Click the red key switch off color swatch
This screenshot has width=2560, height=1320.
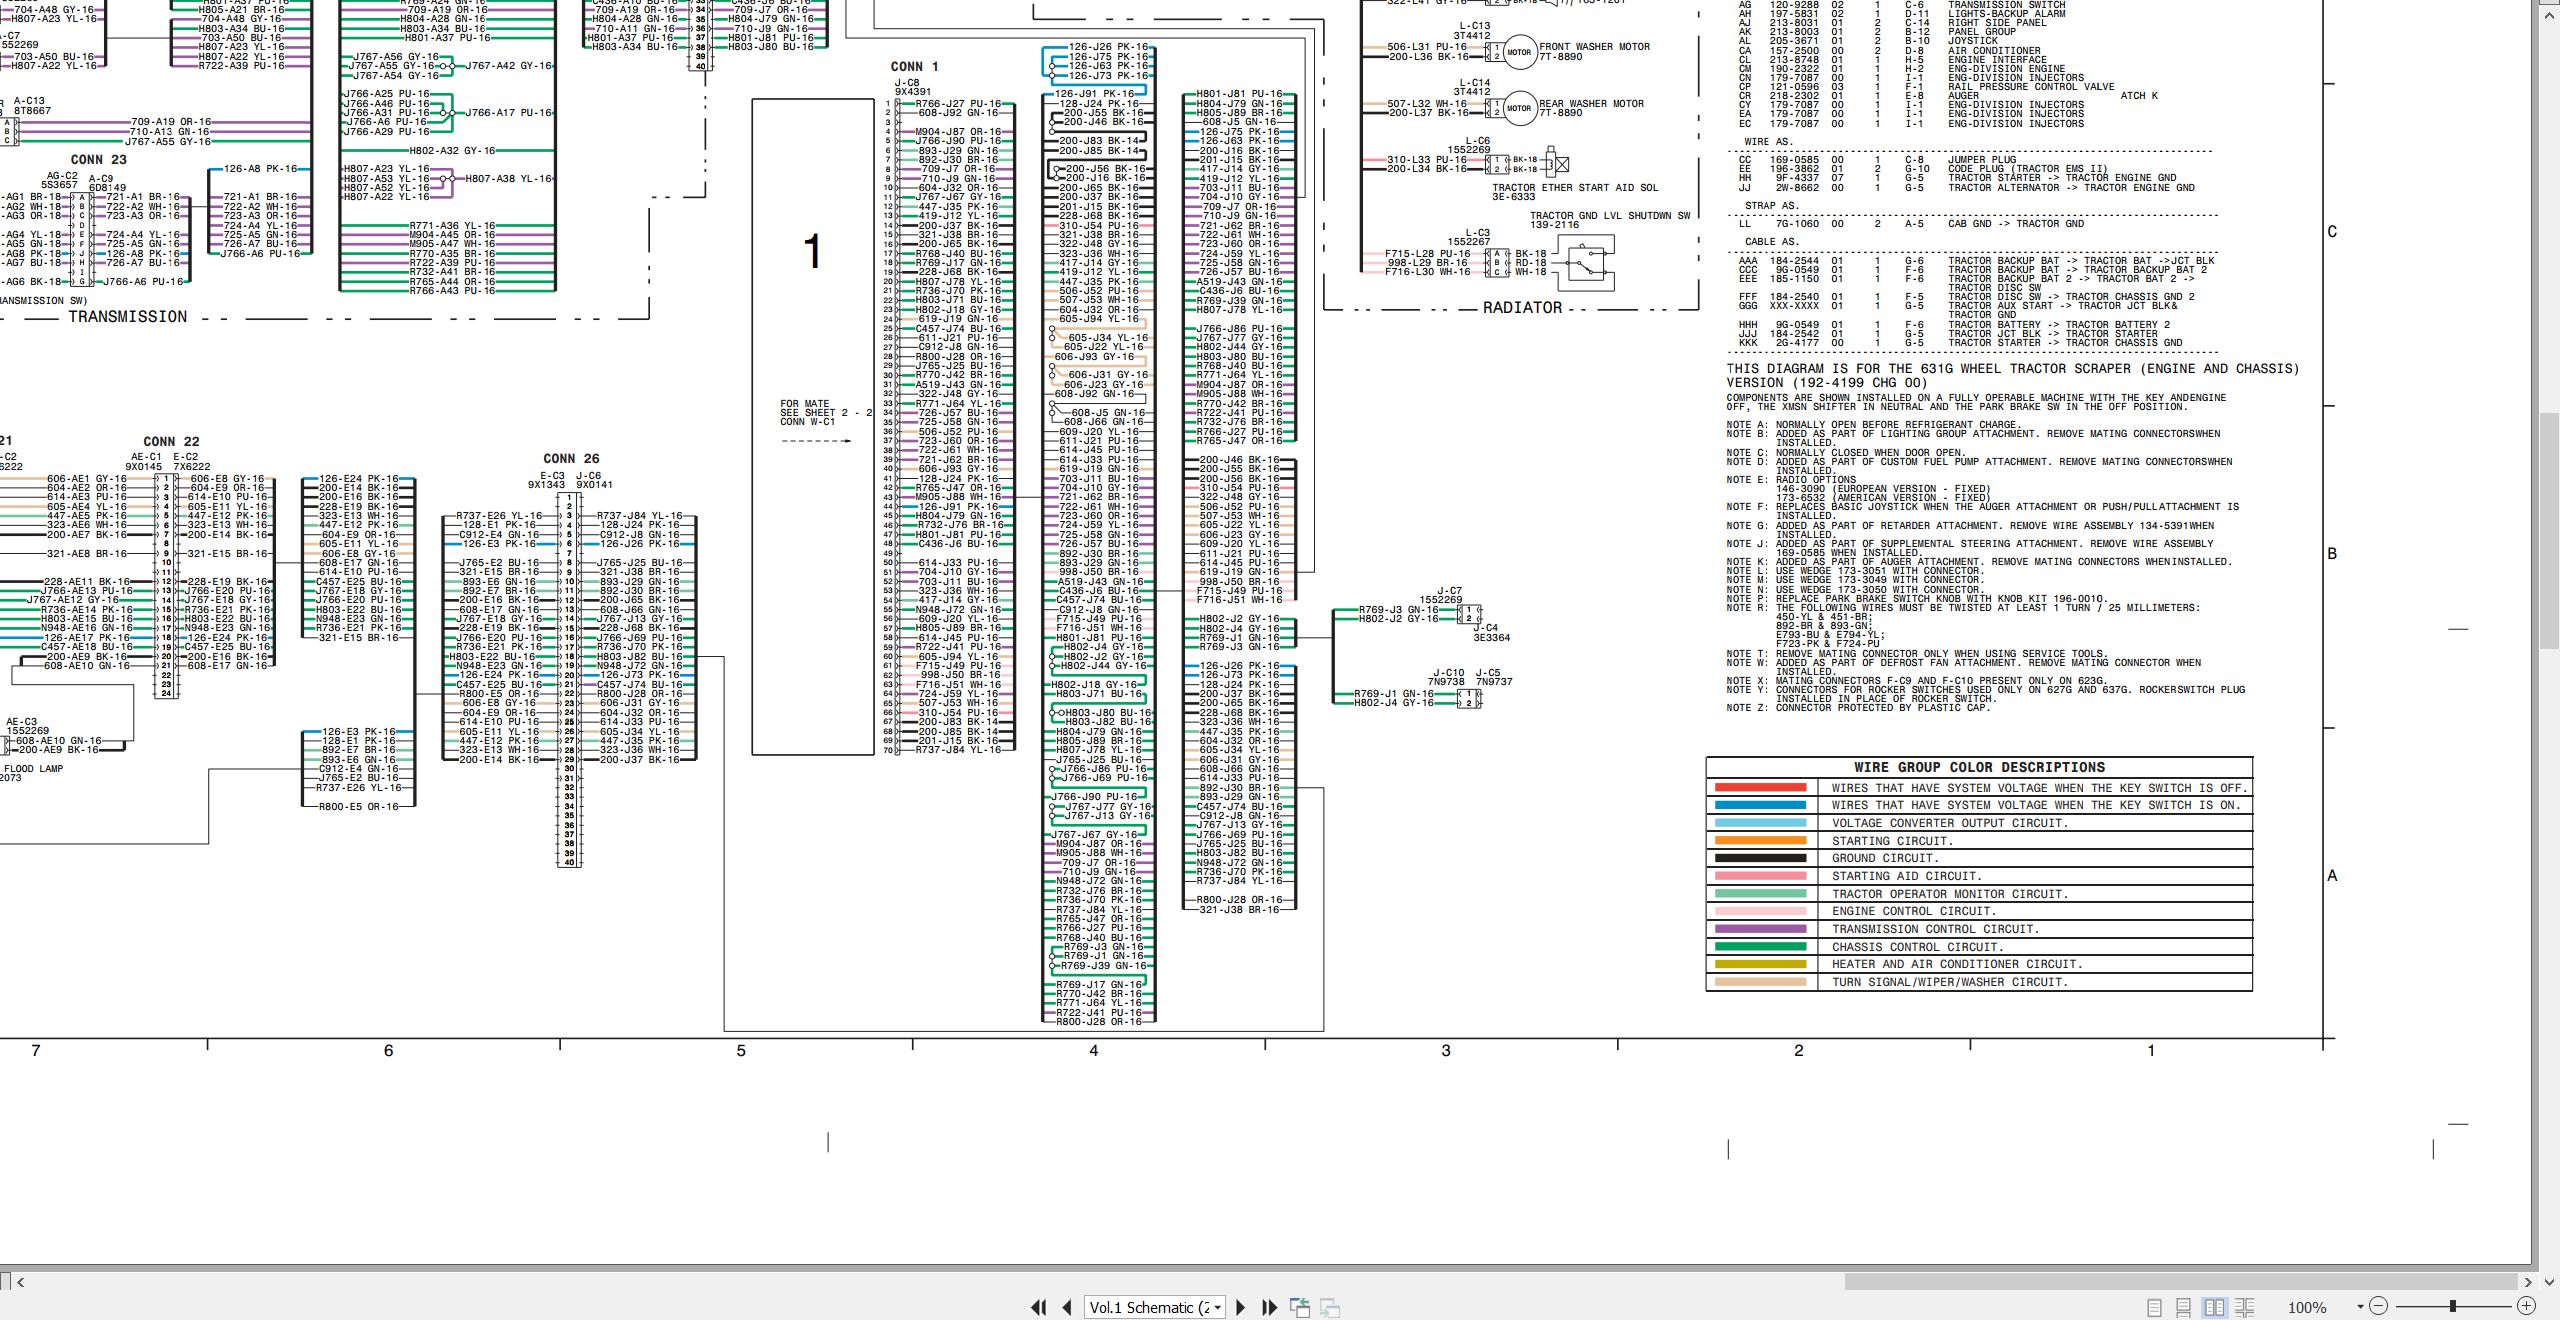pos(1760,788)
